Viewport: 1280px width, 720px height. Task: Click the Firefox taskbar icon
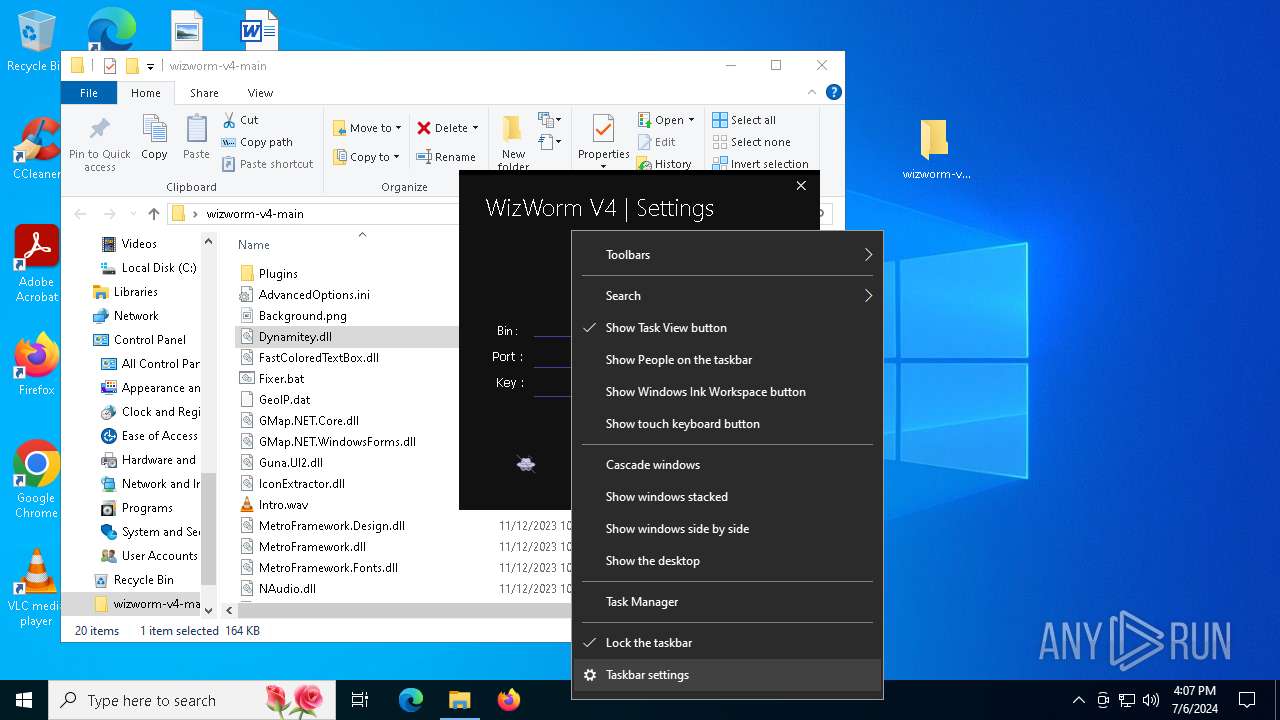point(508,700)
